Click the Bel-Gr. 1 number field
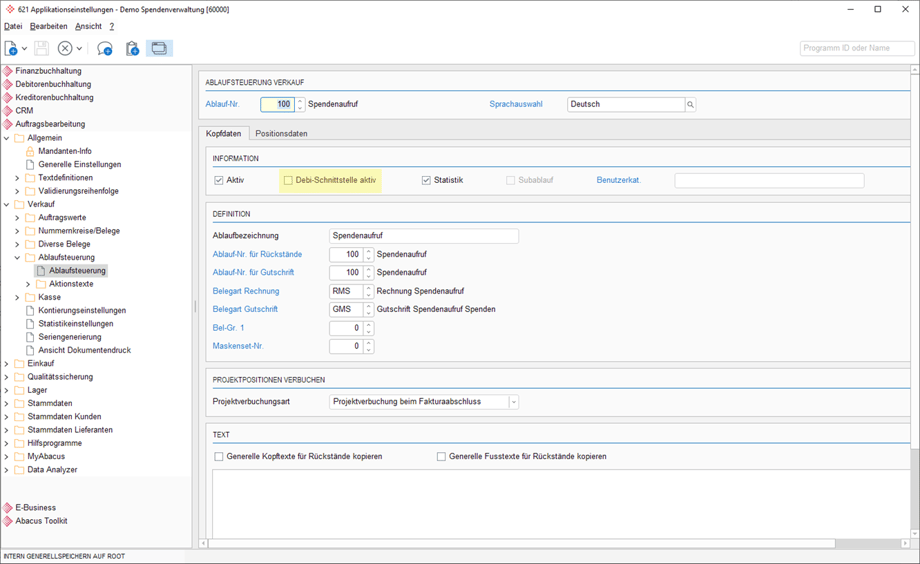The height and width of the screenshot is (564, 920). 346,328
